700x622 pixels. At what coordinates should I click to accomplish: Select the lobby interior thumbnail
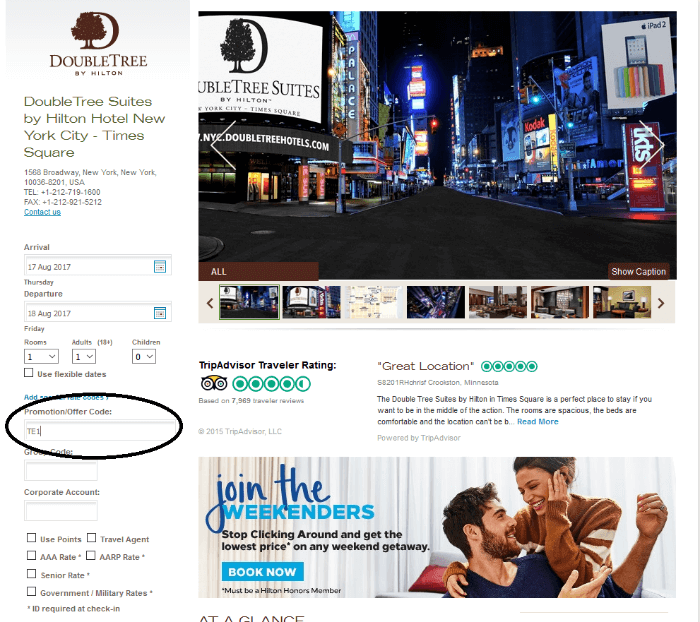pos(560,302)
